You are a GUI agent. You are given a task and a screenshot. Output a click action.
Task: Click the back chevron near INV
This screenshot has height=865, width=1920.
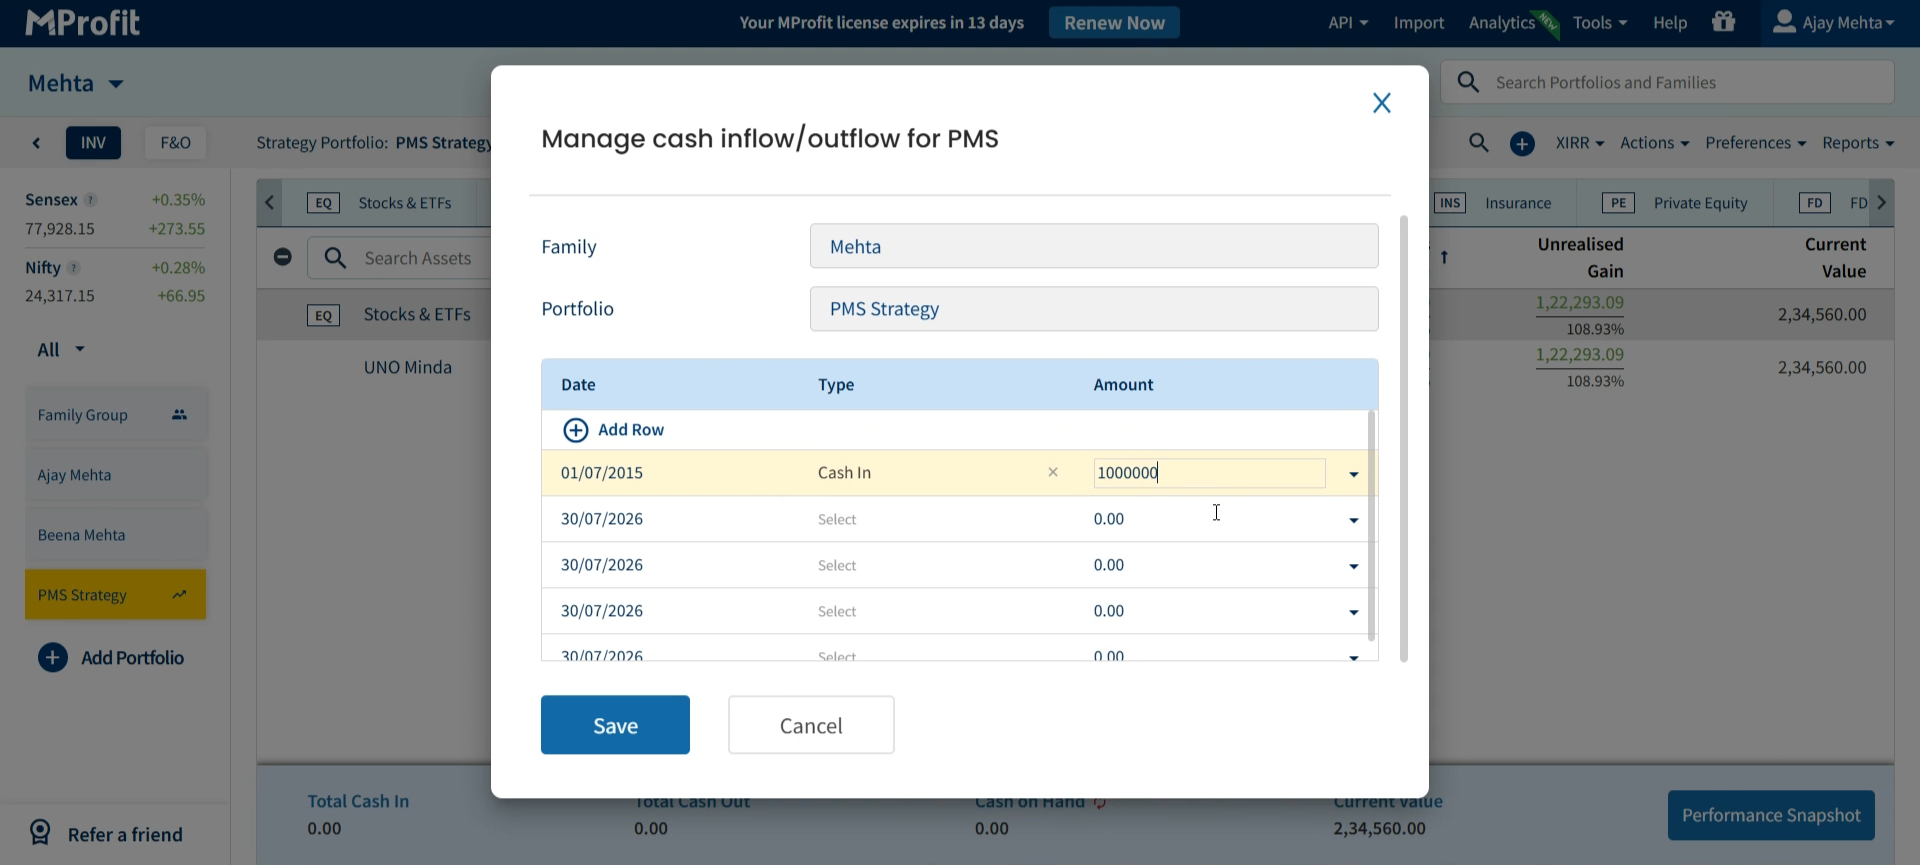coord(37,143)
